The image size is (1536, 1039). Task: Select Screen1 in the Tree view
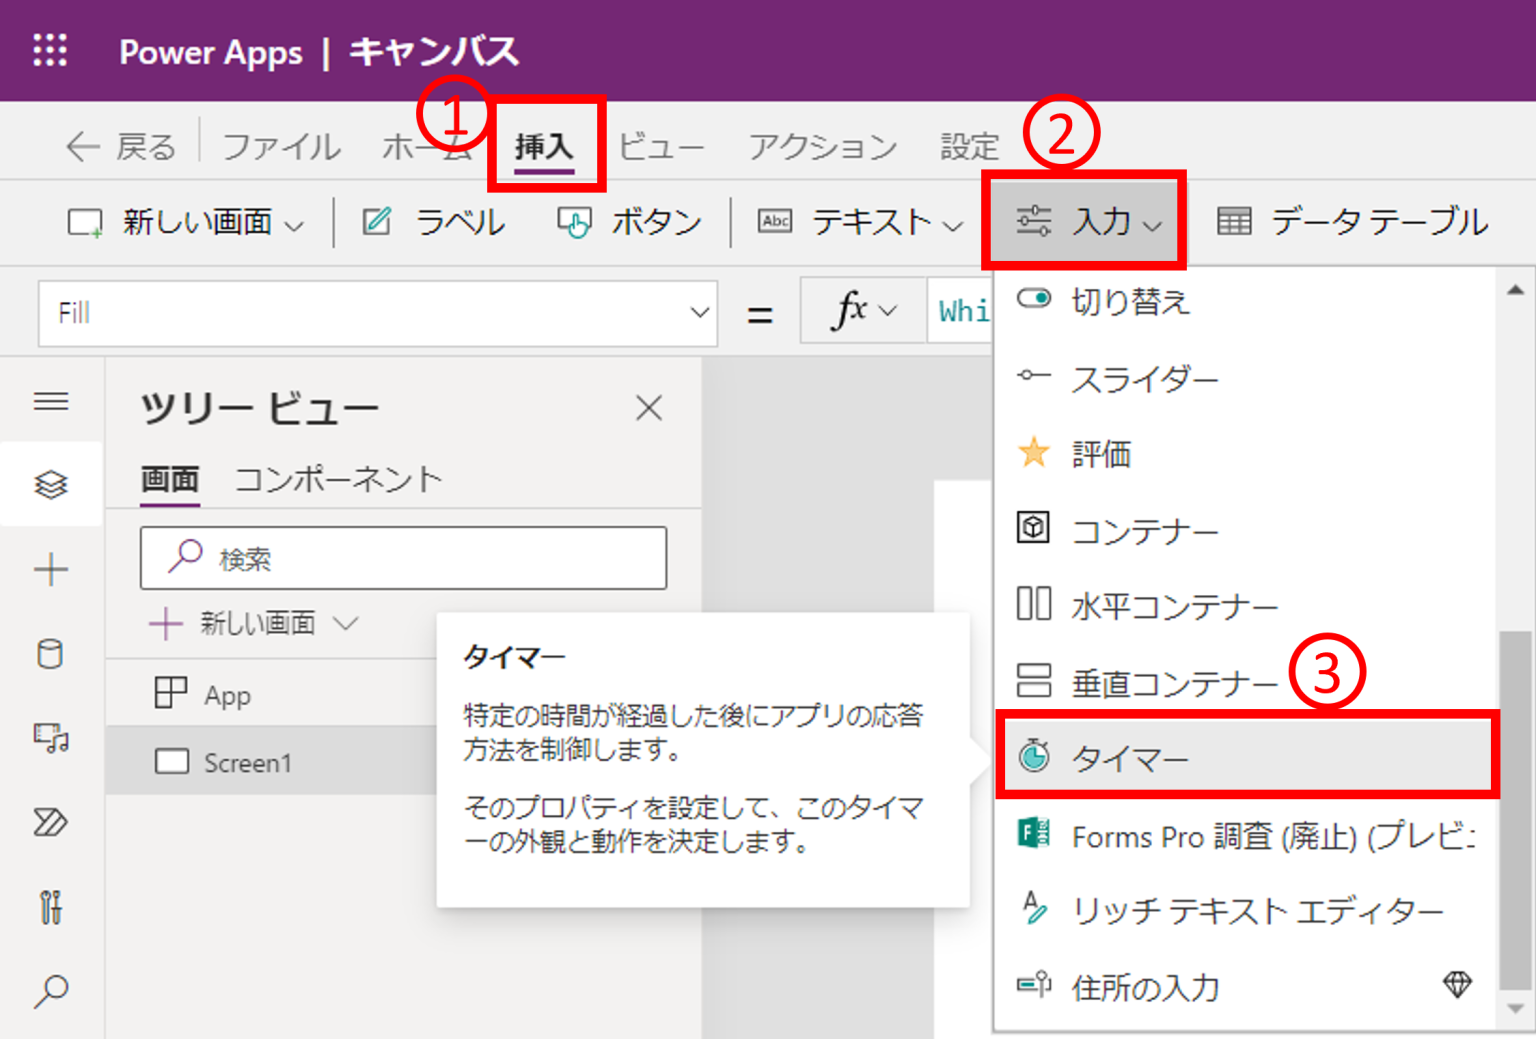click(x=247, y=762)
